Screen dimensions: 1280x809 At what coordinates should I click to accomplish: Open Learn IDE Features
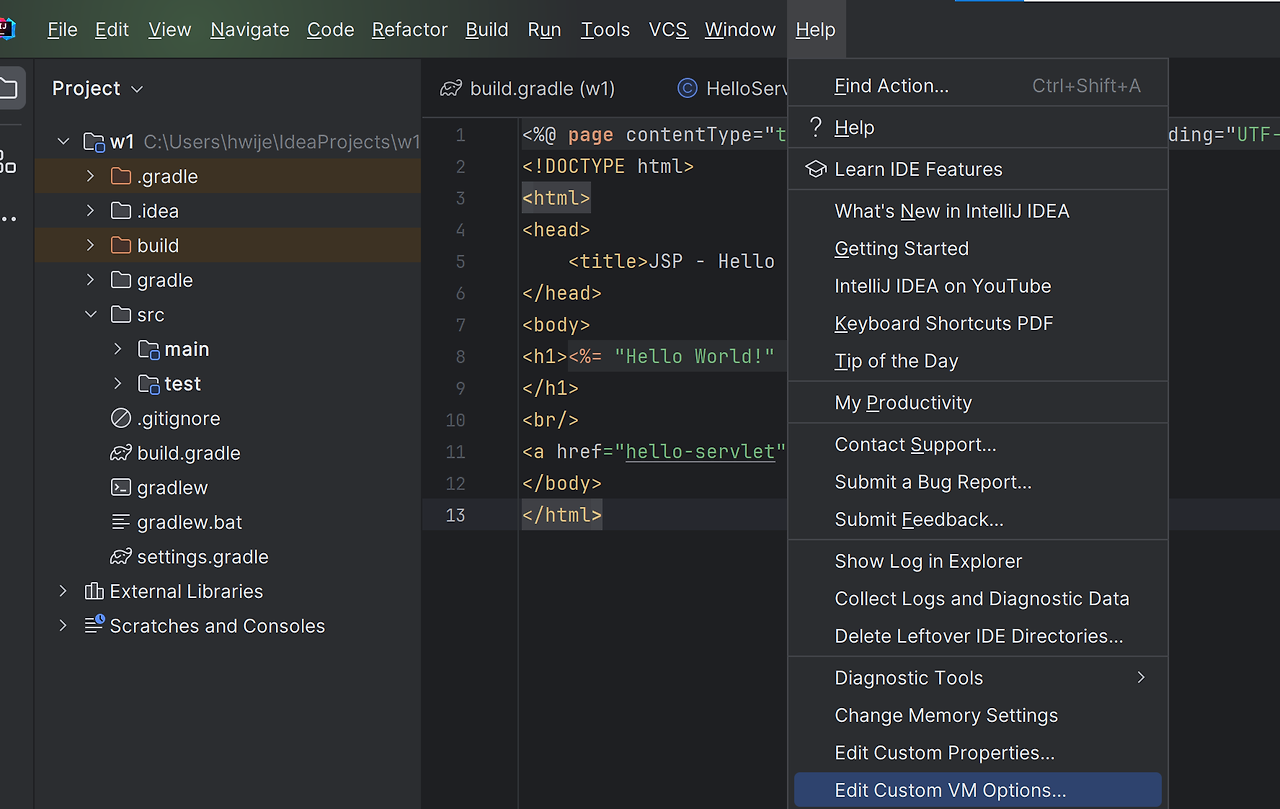point(978,169)
